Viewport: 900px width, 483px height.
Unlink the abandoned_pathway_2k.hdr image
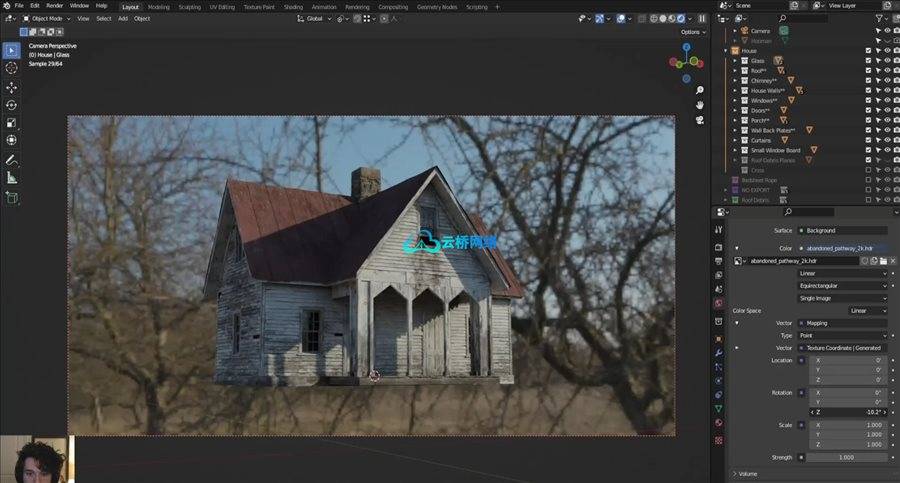click(x=893, y=261)
